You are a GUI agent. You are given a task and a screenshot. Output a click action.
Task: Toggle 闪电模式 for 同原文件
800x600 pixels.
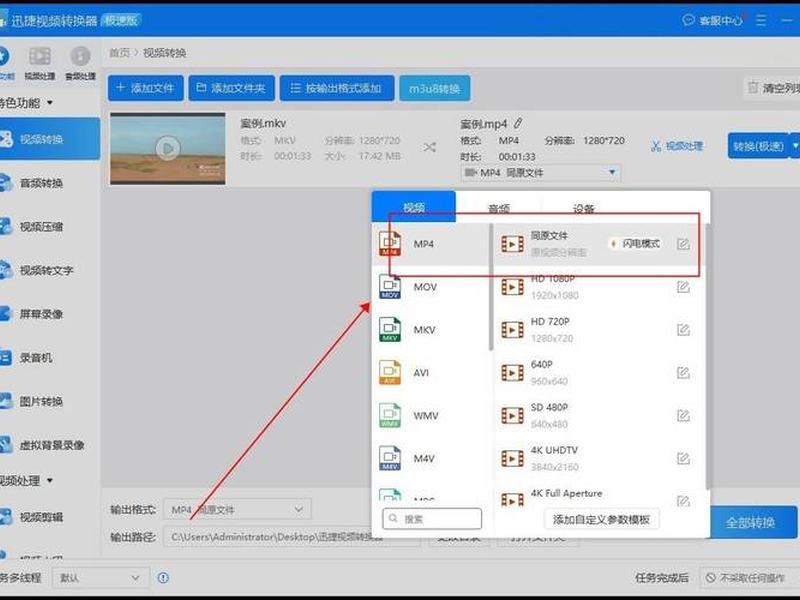[x=635, y=244]
